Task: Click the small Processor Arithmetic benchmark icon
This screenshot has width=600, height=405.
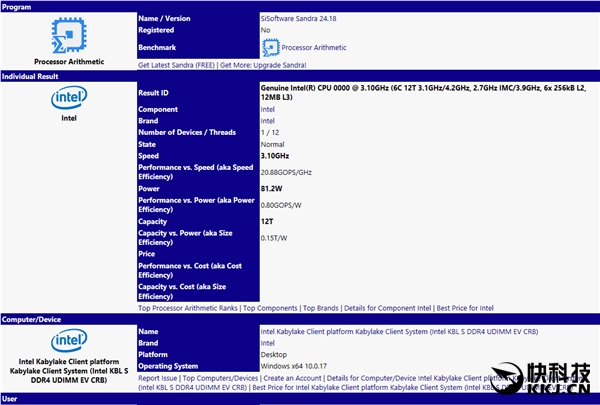Action: click(x=271, y=47)
